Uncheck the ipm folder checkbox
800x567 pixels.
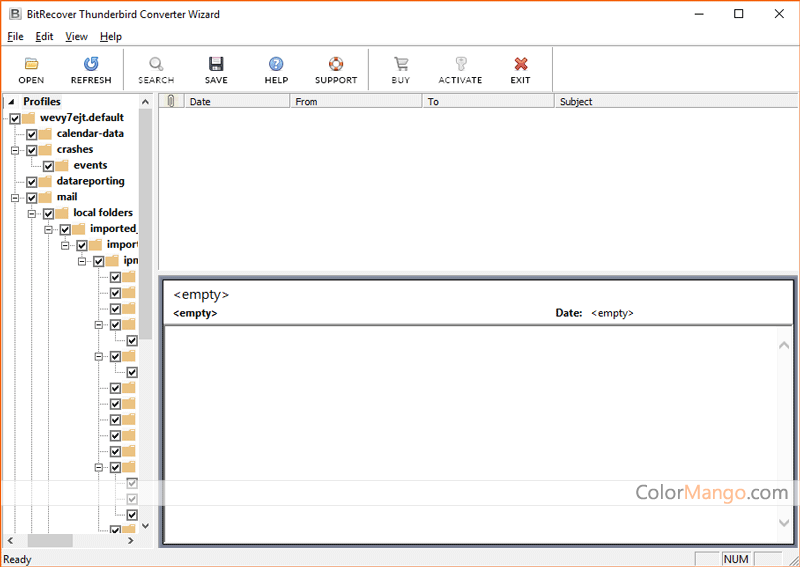tap(99, 261)
